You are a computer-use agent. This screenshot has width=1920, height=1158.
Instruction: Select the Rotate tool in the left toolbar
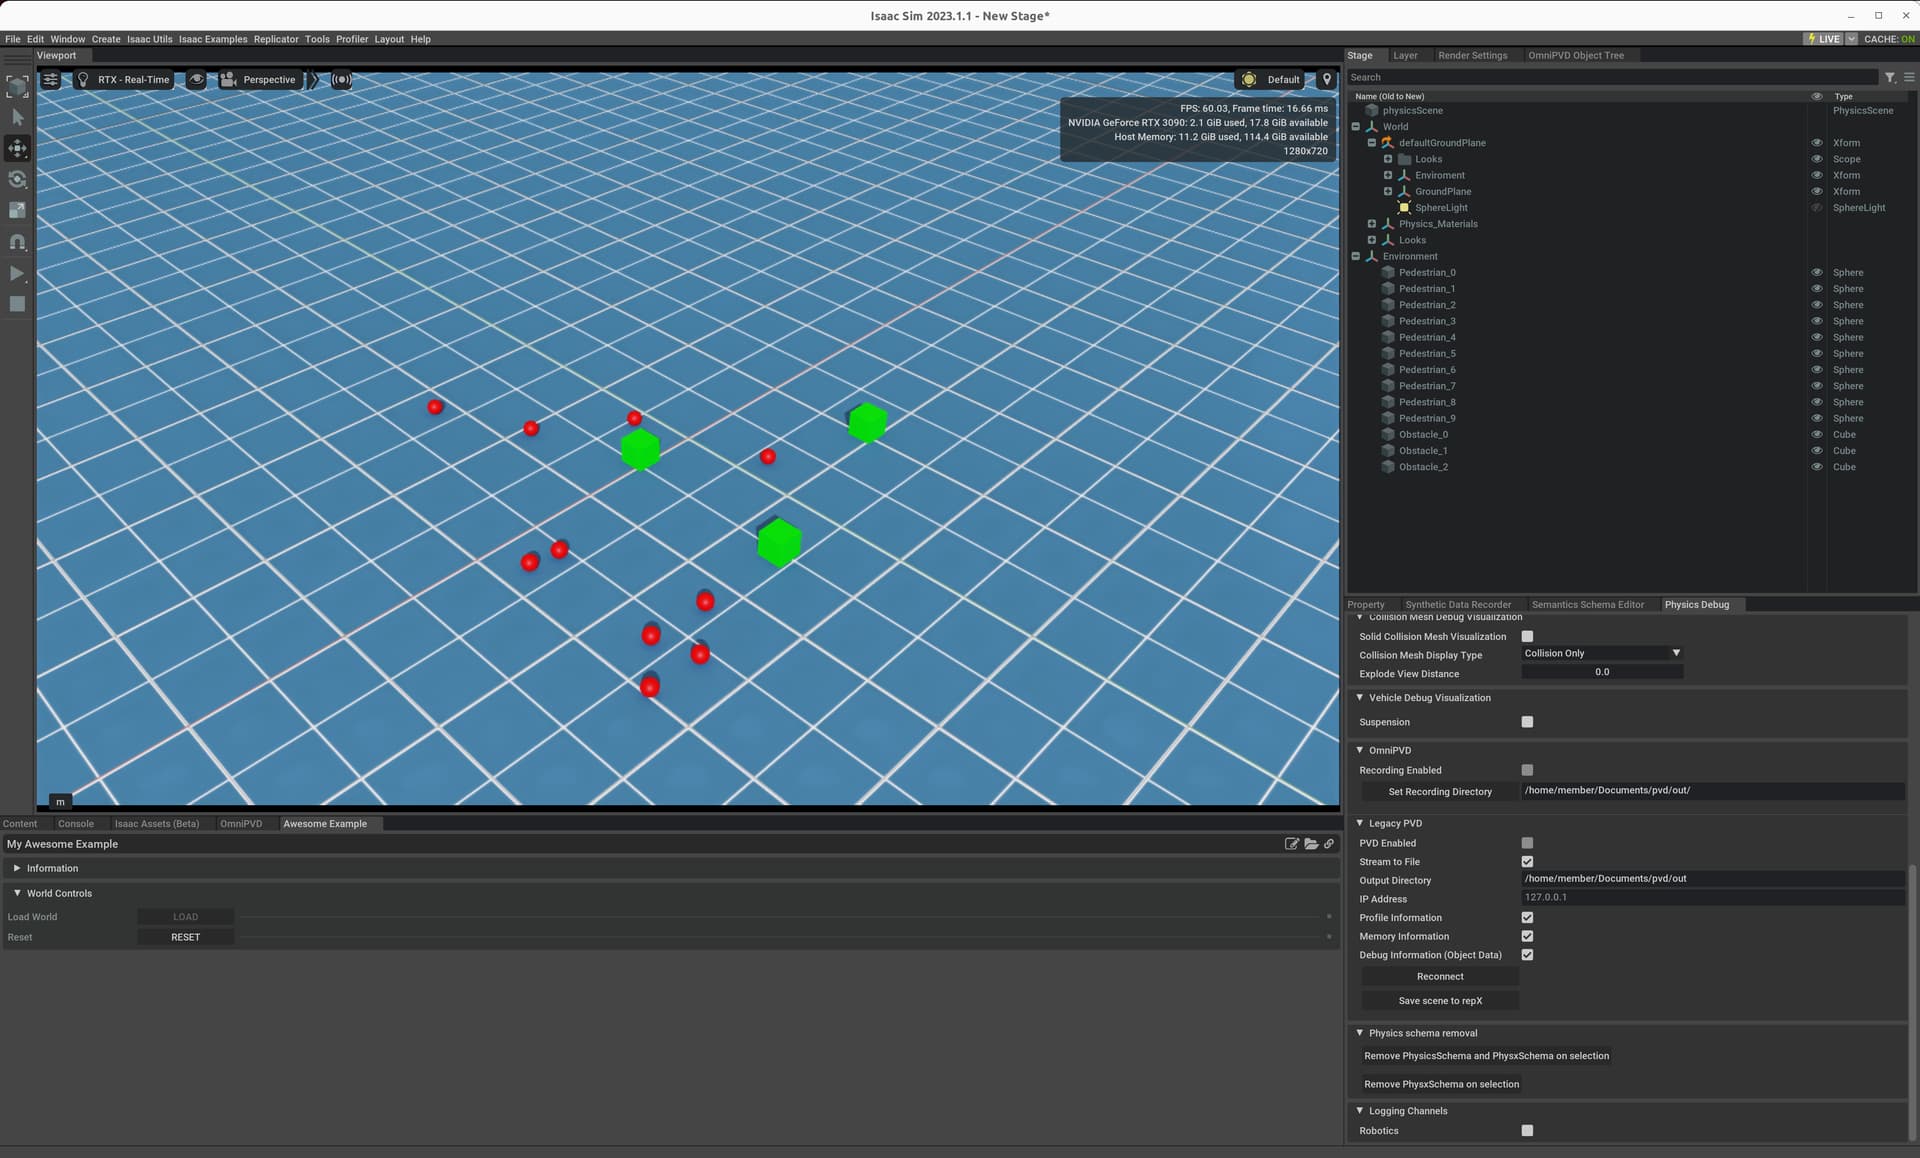(16, 179)
